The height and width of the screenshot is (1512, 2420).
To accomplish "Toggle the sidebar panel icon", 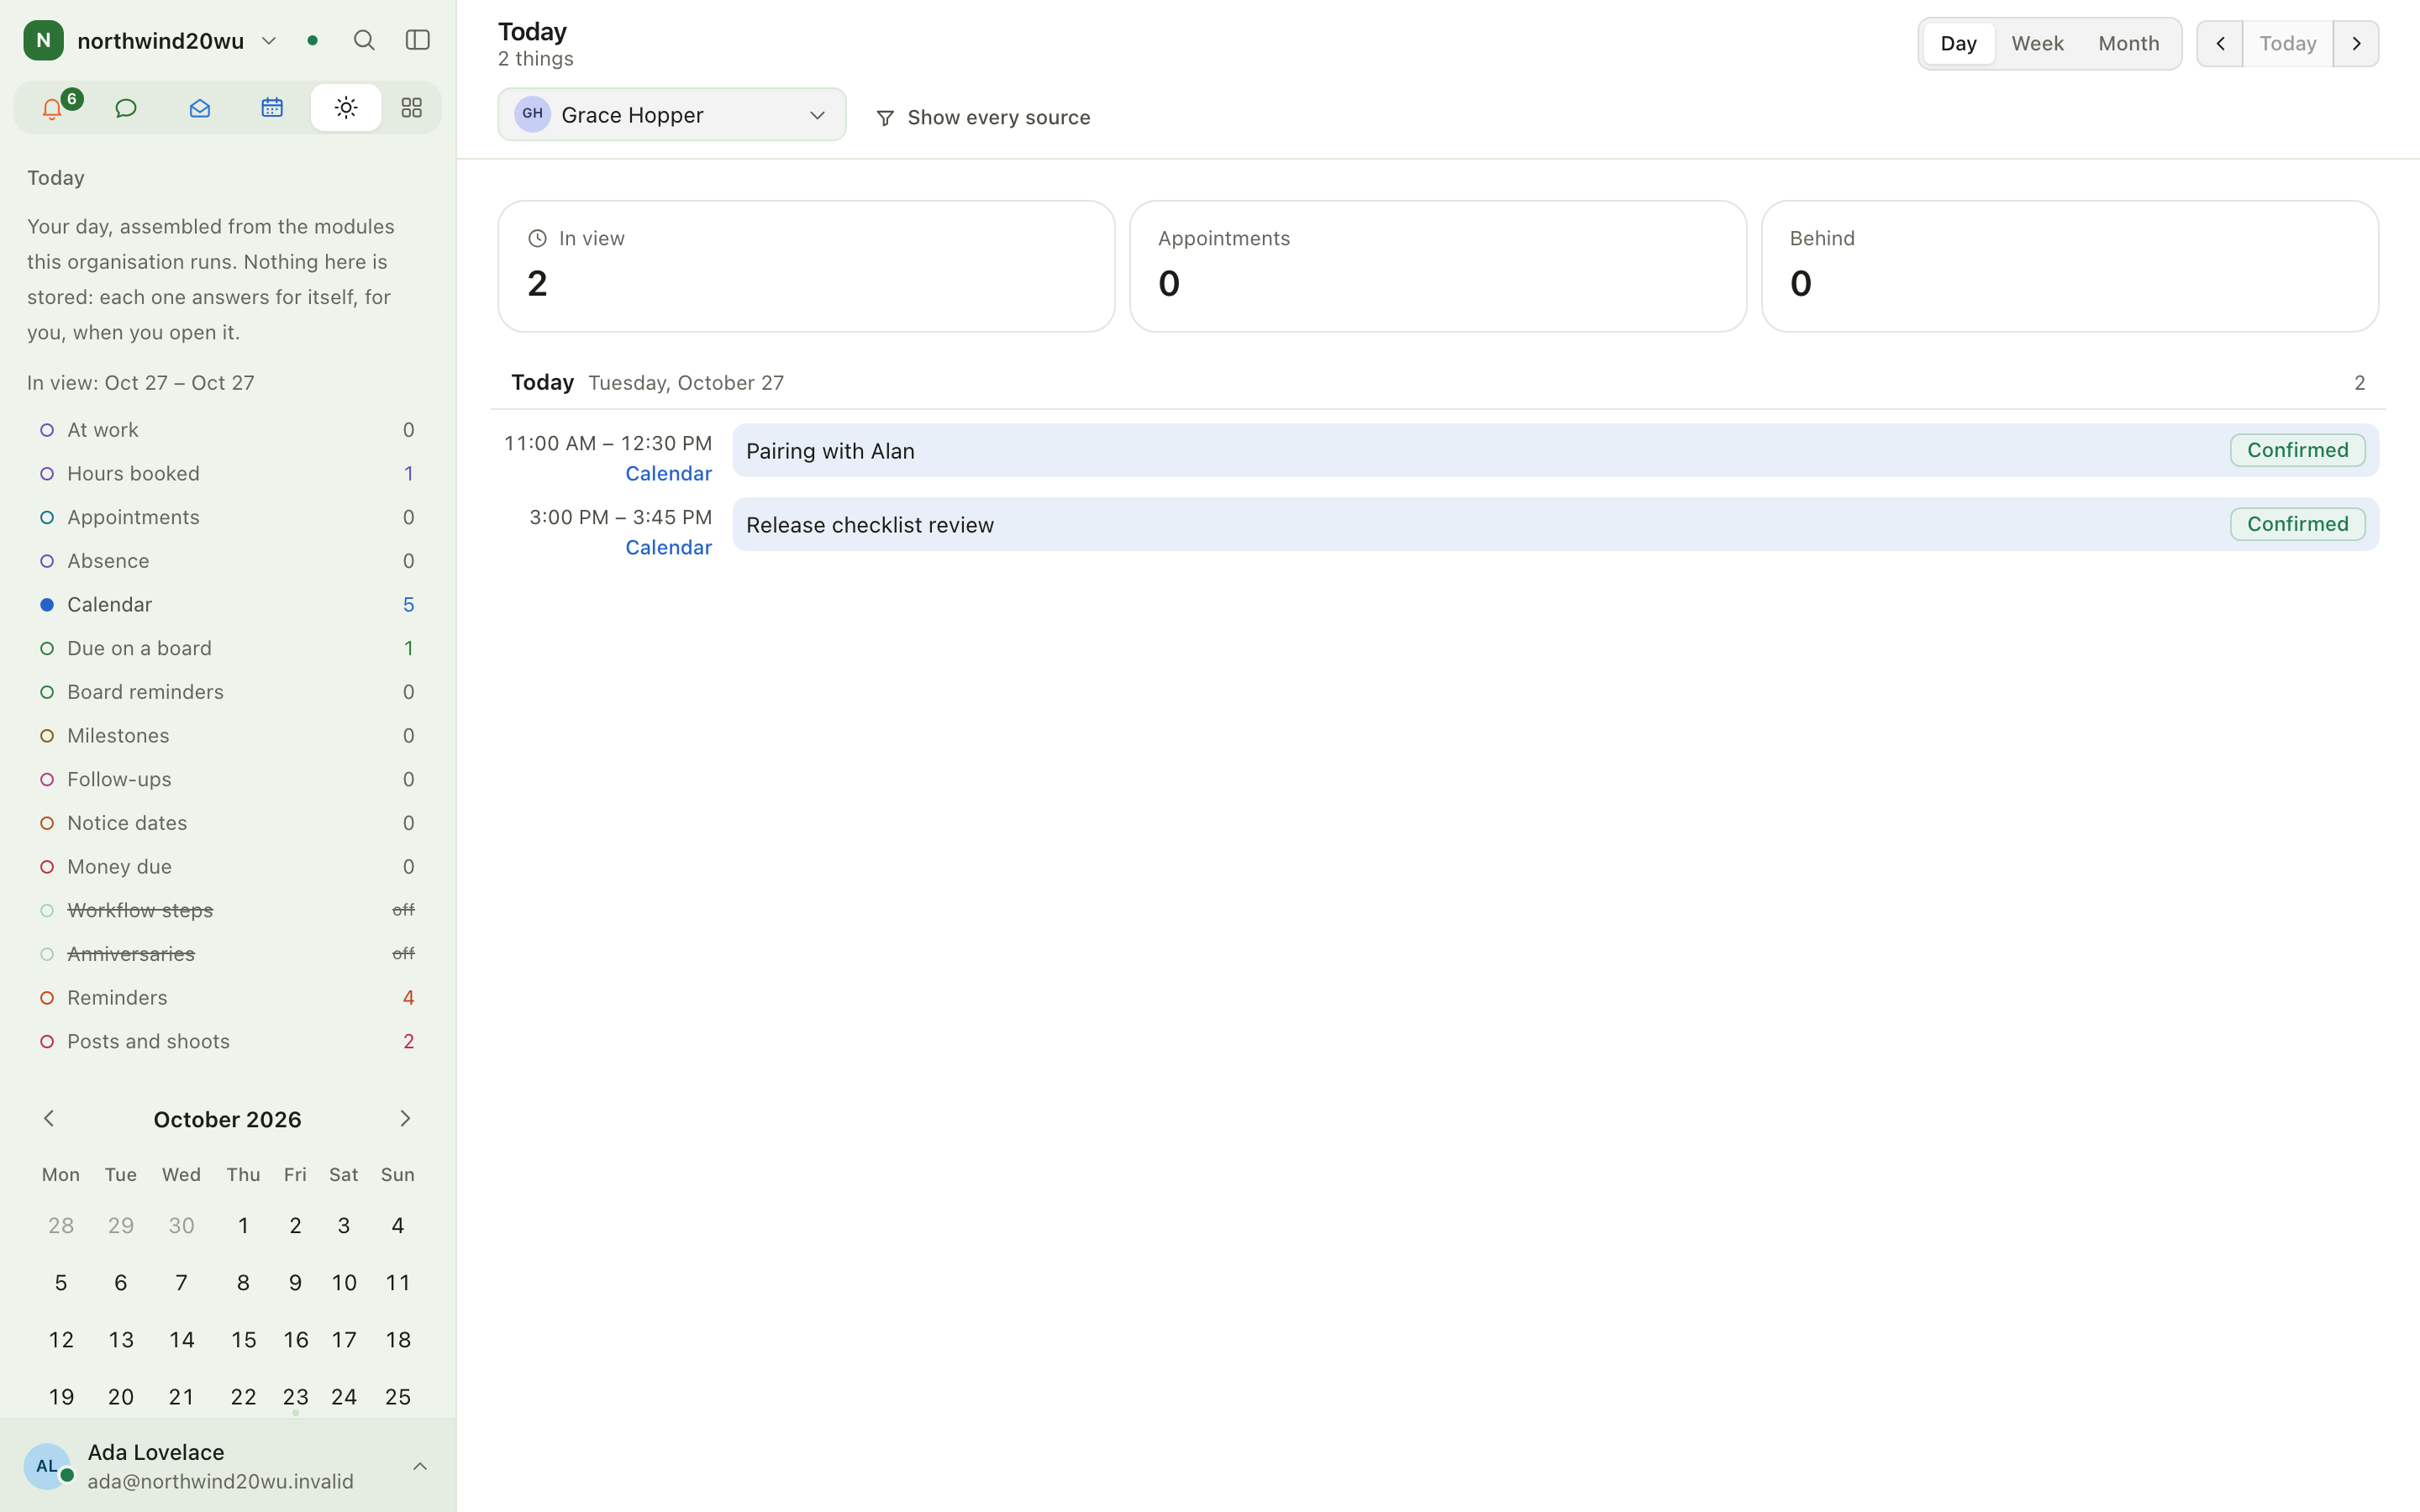I will [418, 40].
